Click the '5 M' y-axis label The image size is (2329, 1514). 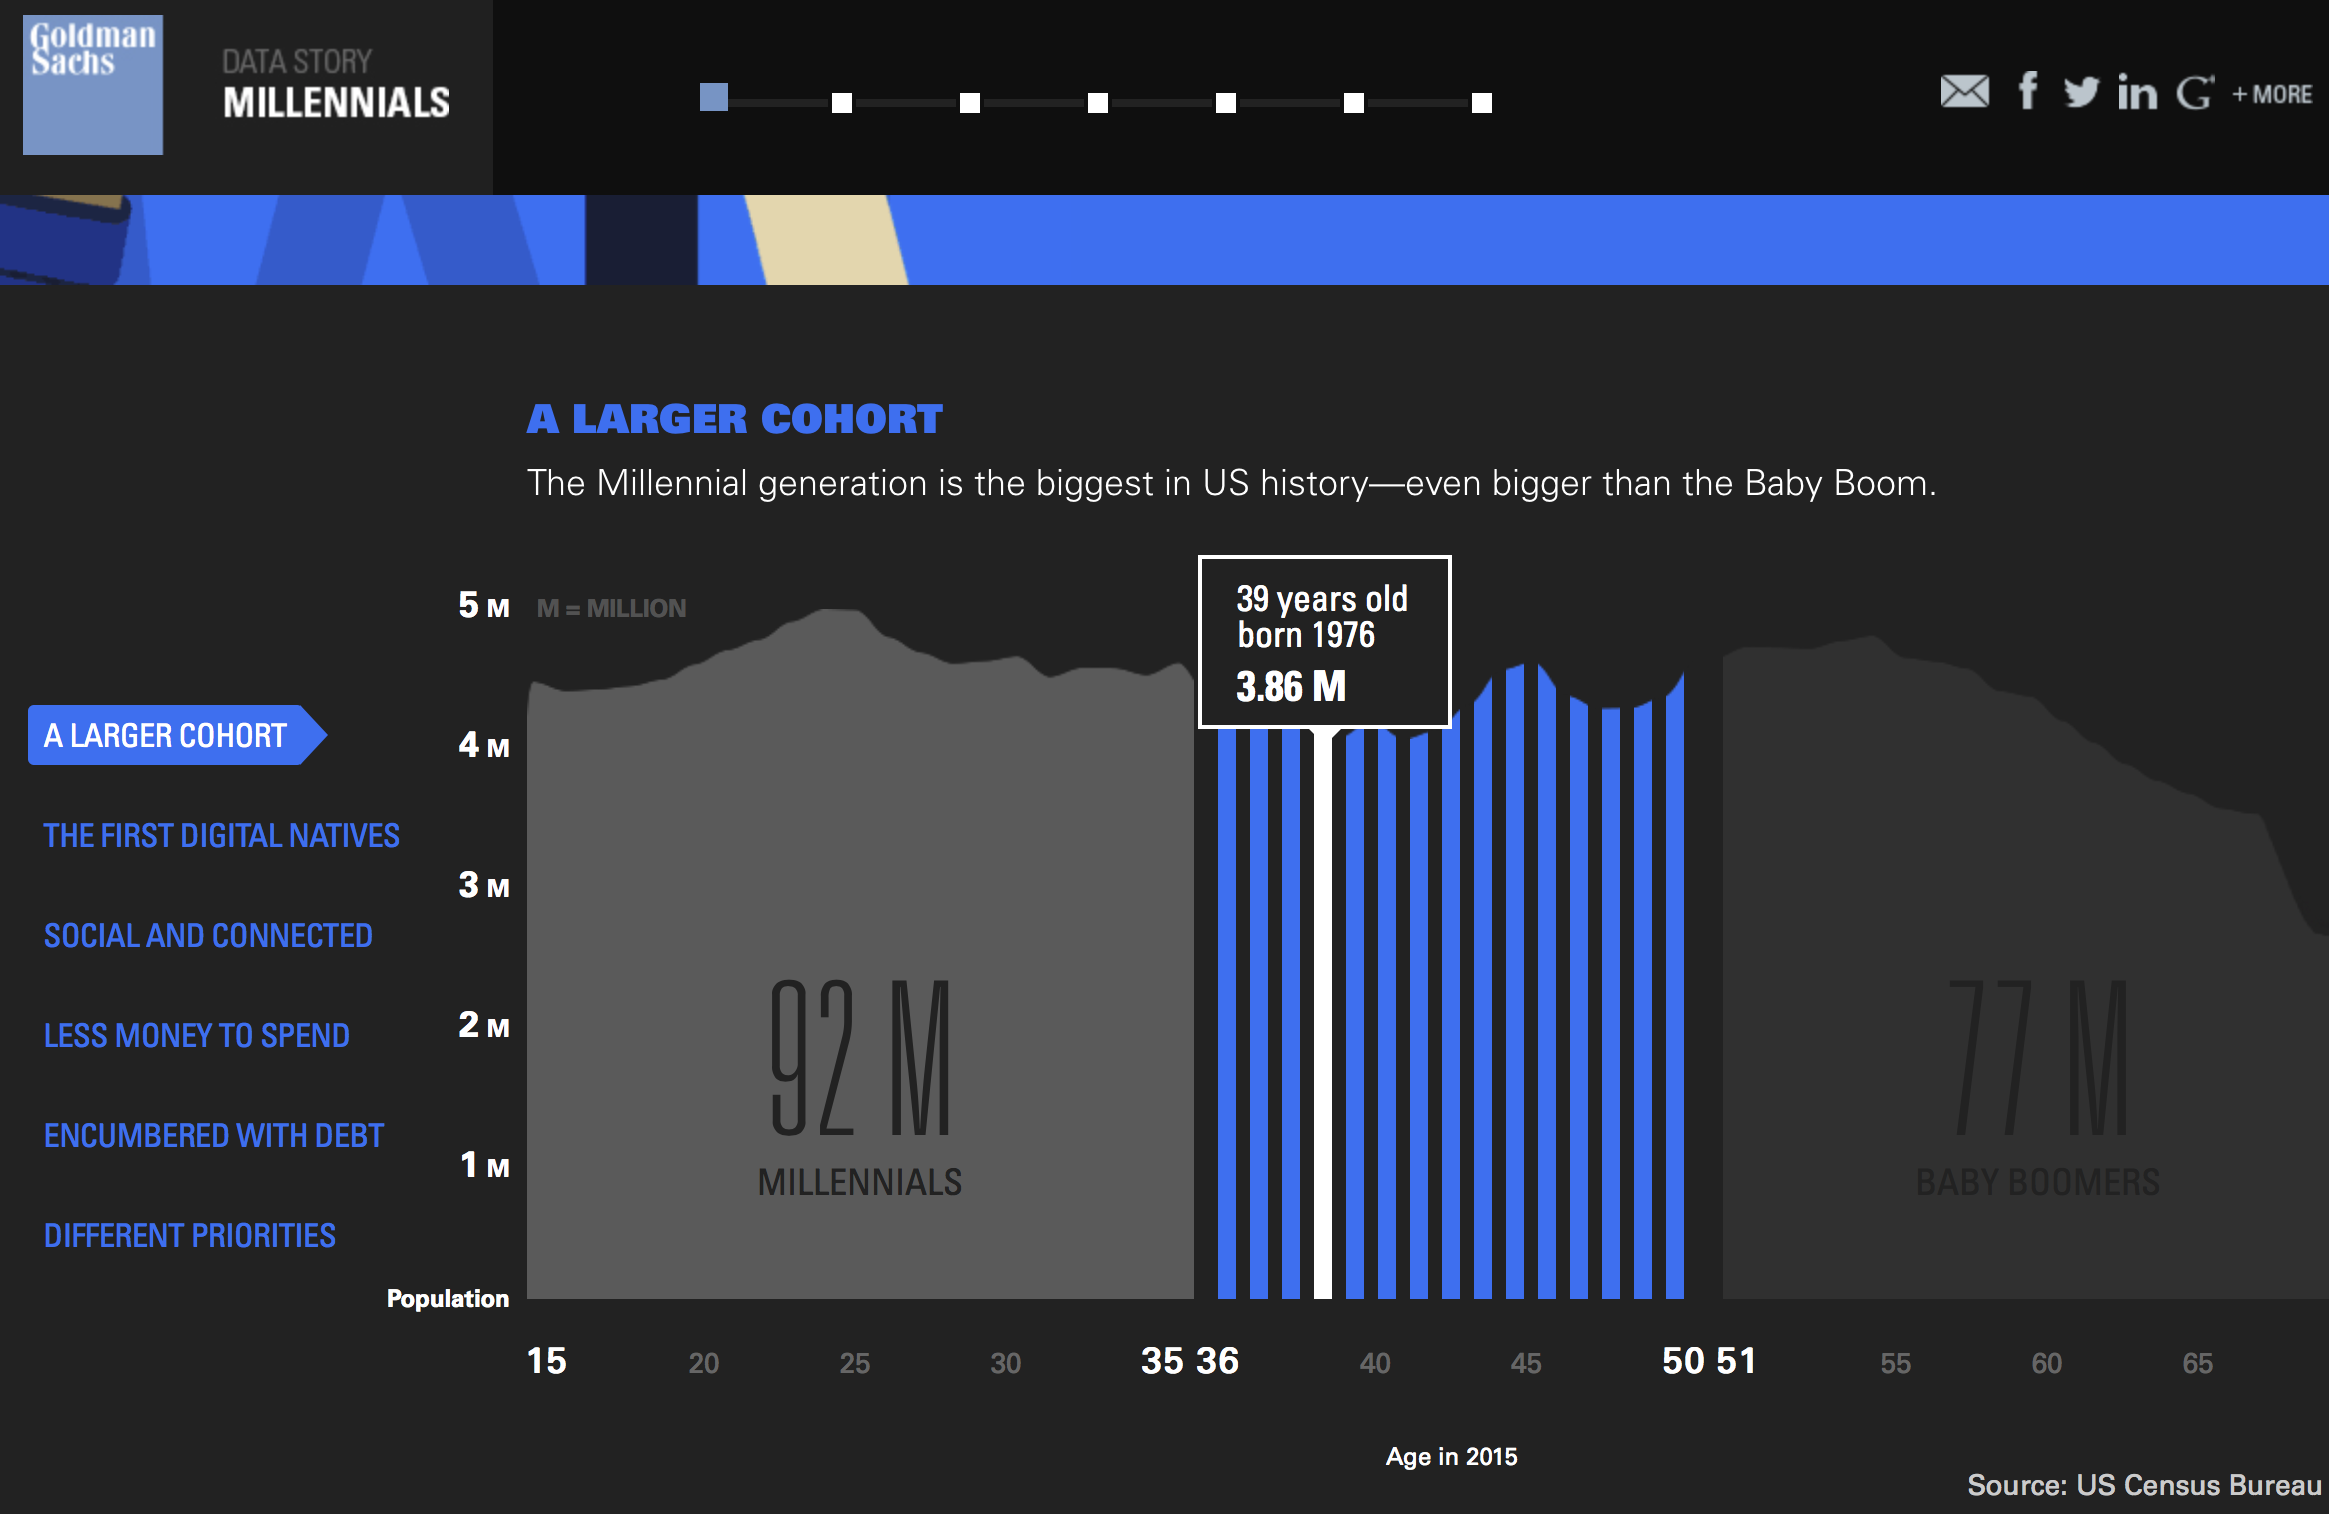pos(484,605)
